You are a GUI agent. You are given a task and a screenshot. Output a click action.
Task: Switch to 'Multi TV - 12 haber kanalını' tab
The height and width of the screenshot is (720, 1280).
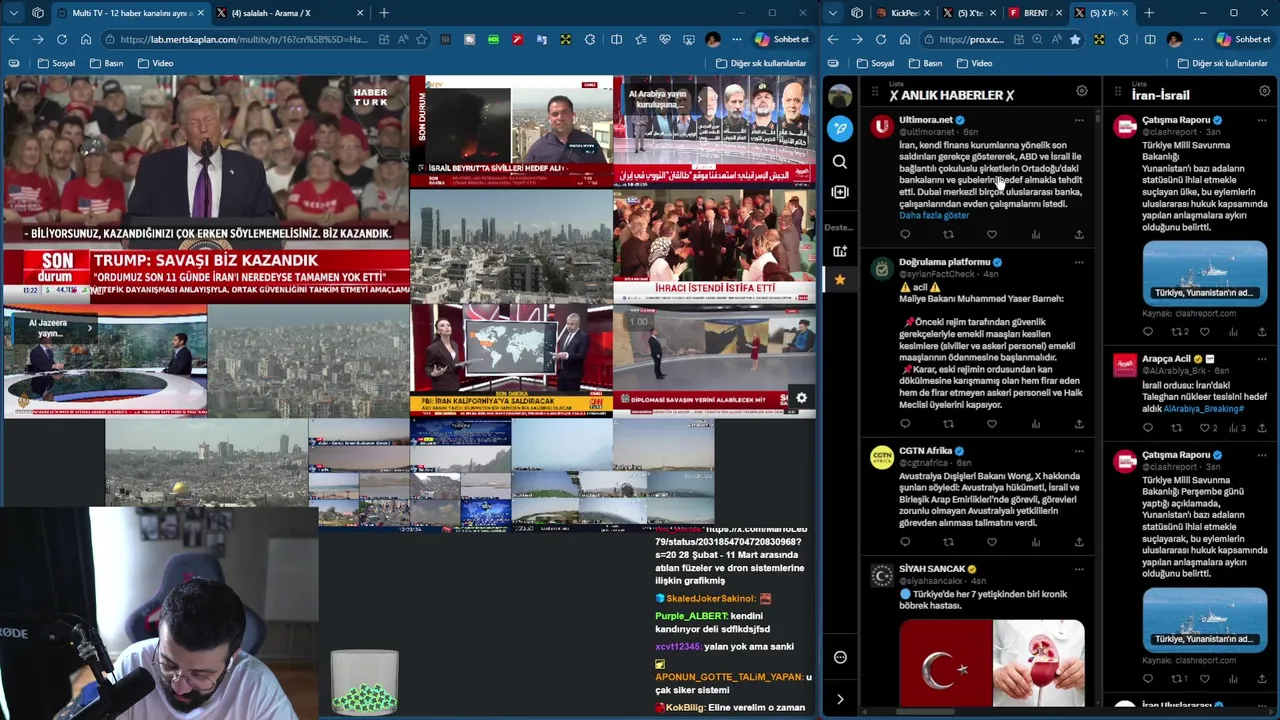point(131,13)
